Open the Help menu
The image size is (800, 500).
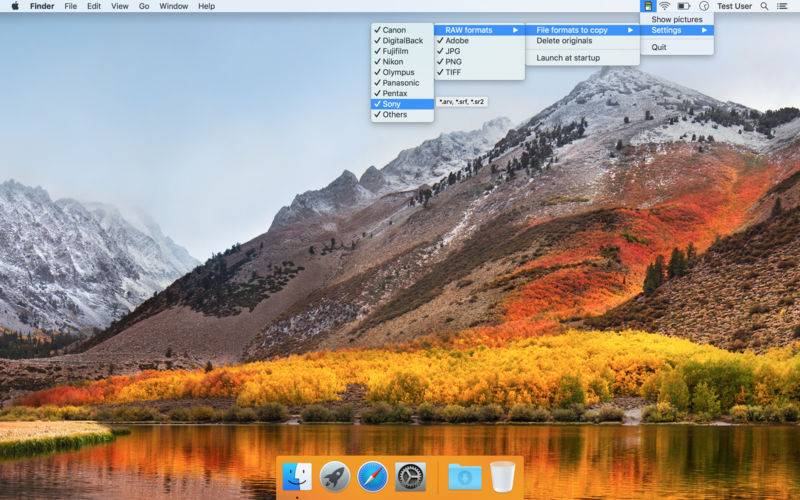pyautogui.click(x=207, y=6)
